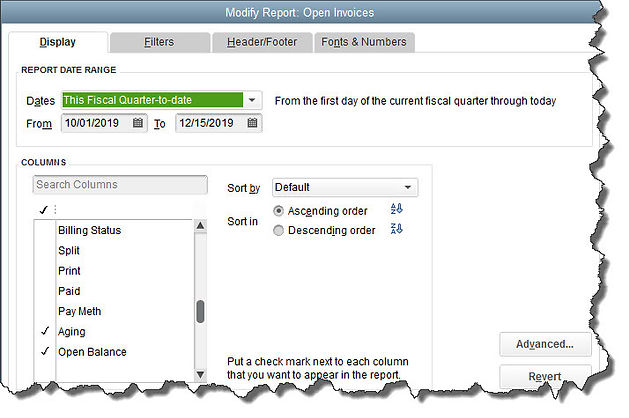The height and width of the screenshot is (418, 629).
Task: Click the Advanced... button
Action: click(x=545, y=344)
